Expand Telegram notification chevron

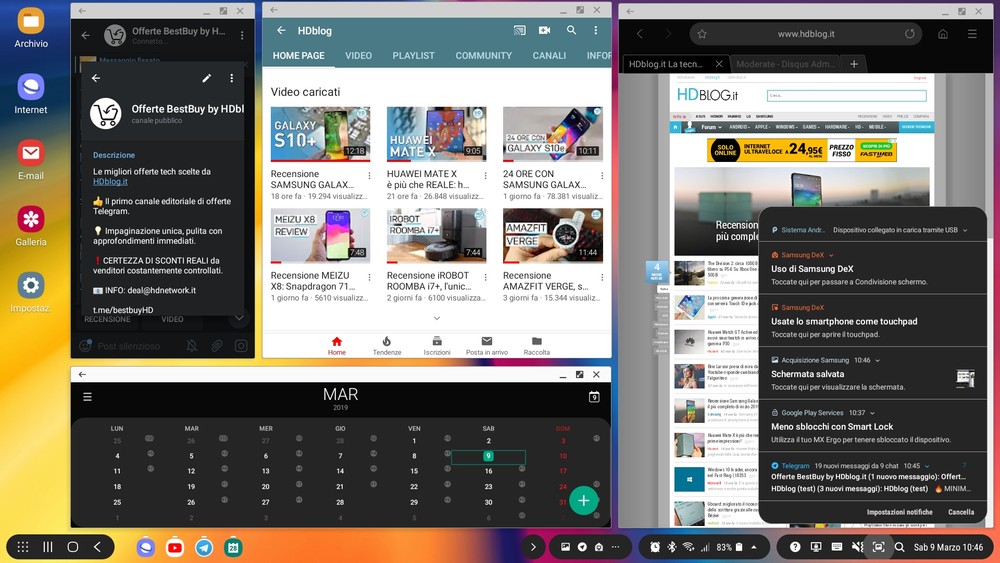coord(927,466)
